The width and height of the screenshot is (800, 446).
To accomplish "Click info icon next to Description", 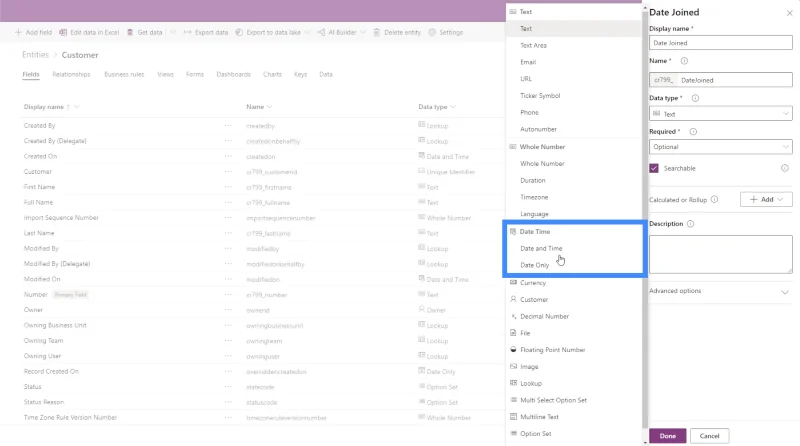I will (690, 224).
